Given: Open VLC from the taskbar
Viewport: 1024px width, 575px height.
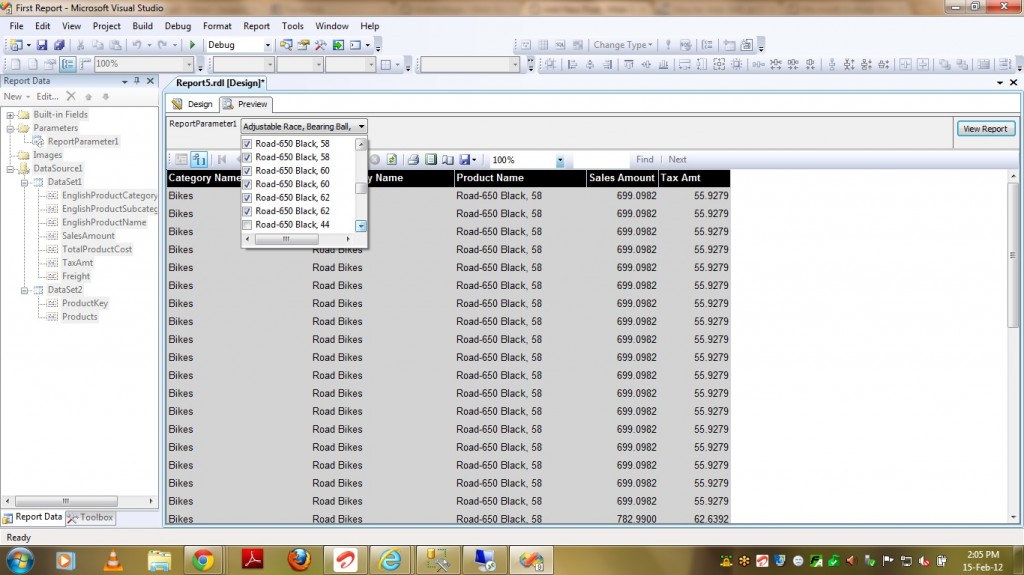Looking at the screenshot, I should (111, 559).
